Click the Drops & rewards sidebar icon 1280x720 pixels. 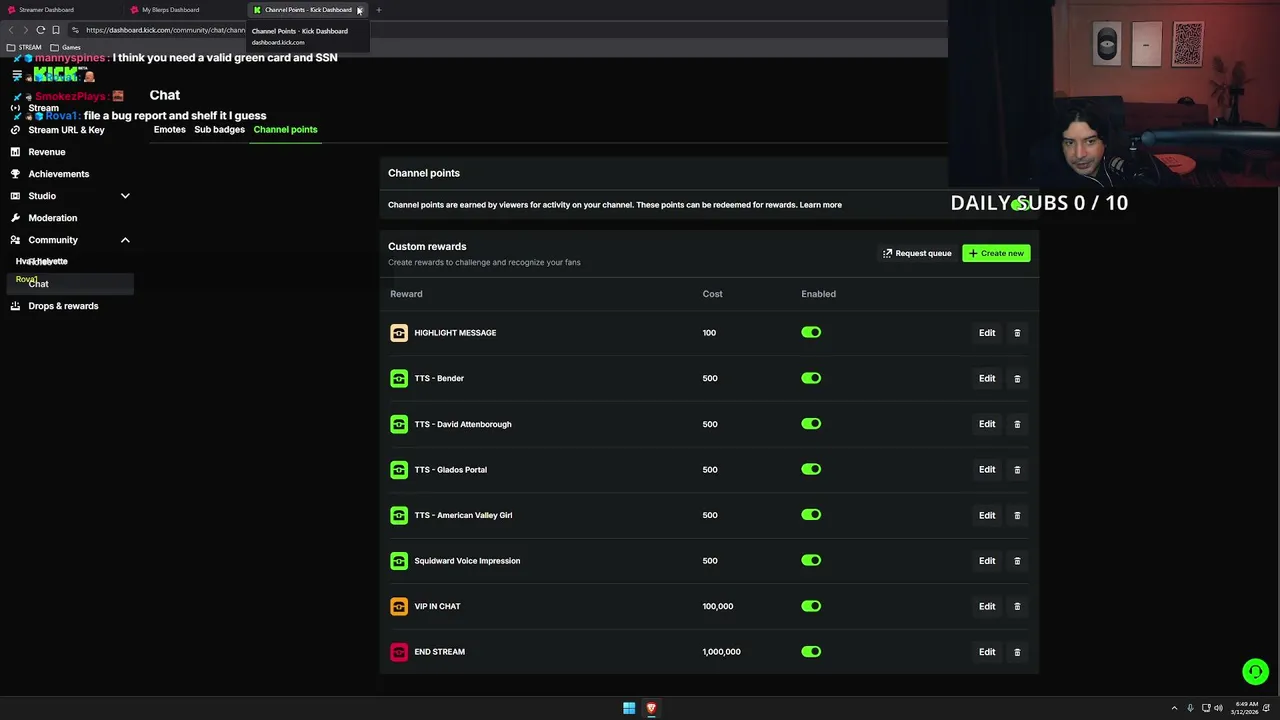click(x=15, y=306)
